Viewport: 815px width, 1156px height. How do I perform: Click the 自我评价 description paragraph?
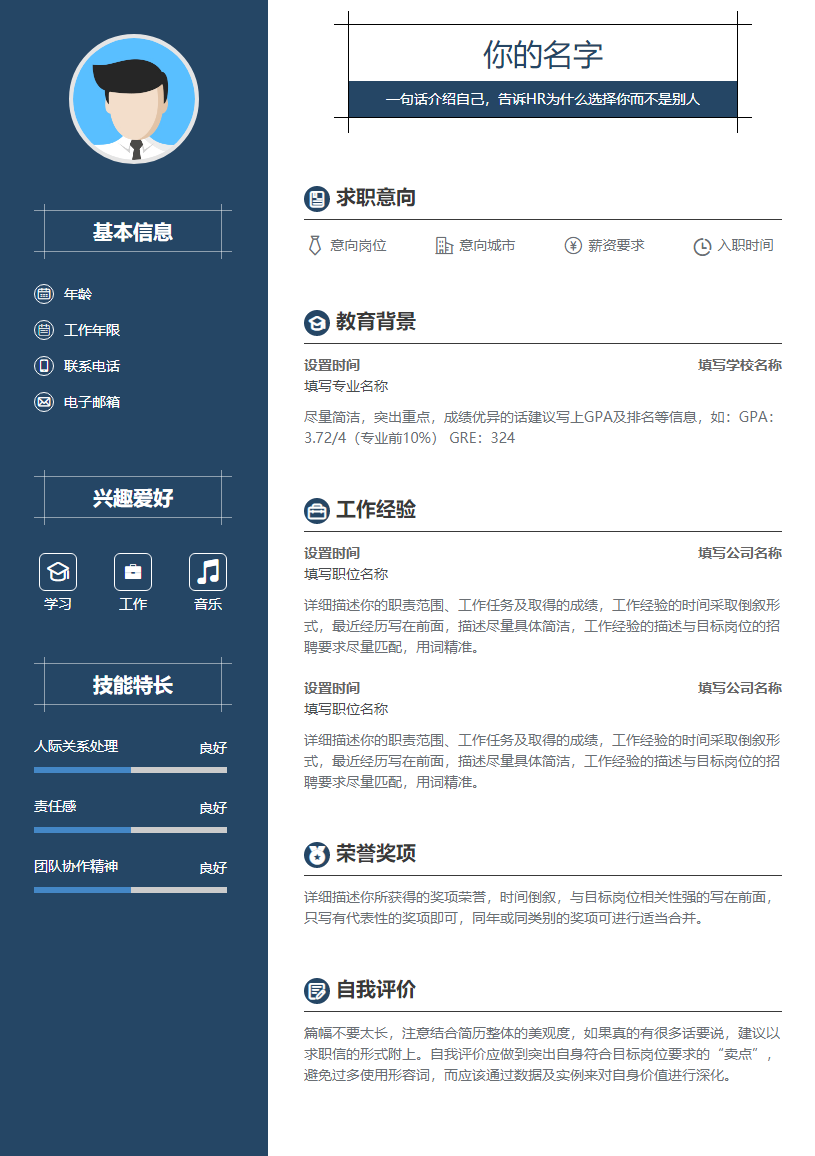(x=542, y=1054)
